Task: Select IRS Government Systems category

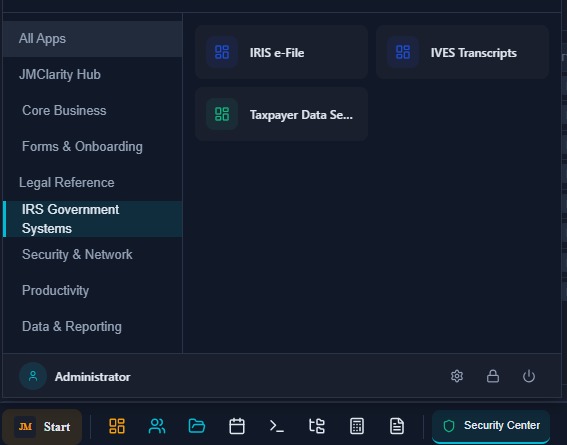Action: pos(92,219)
